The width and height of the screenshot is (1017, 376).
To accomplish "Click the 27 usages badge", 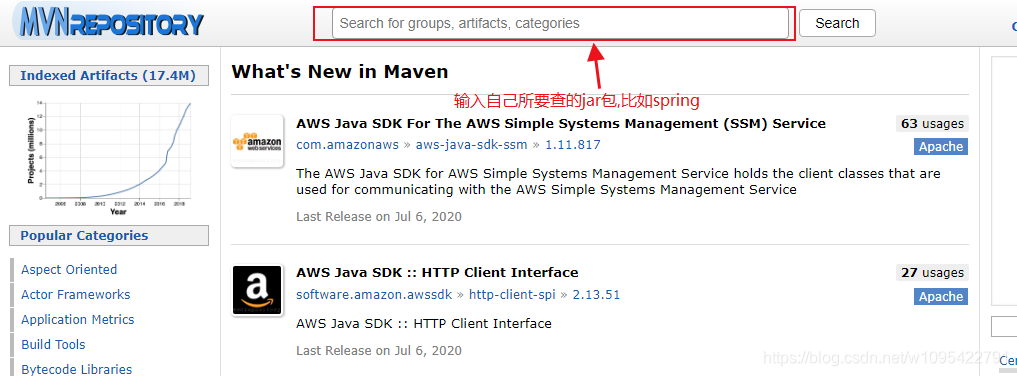I will 932,272.
